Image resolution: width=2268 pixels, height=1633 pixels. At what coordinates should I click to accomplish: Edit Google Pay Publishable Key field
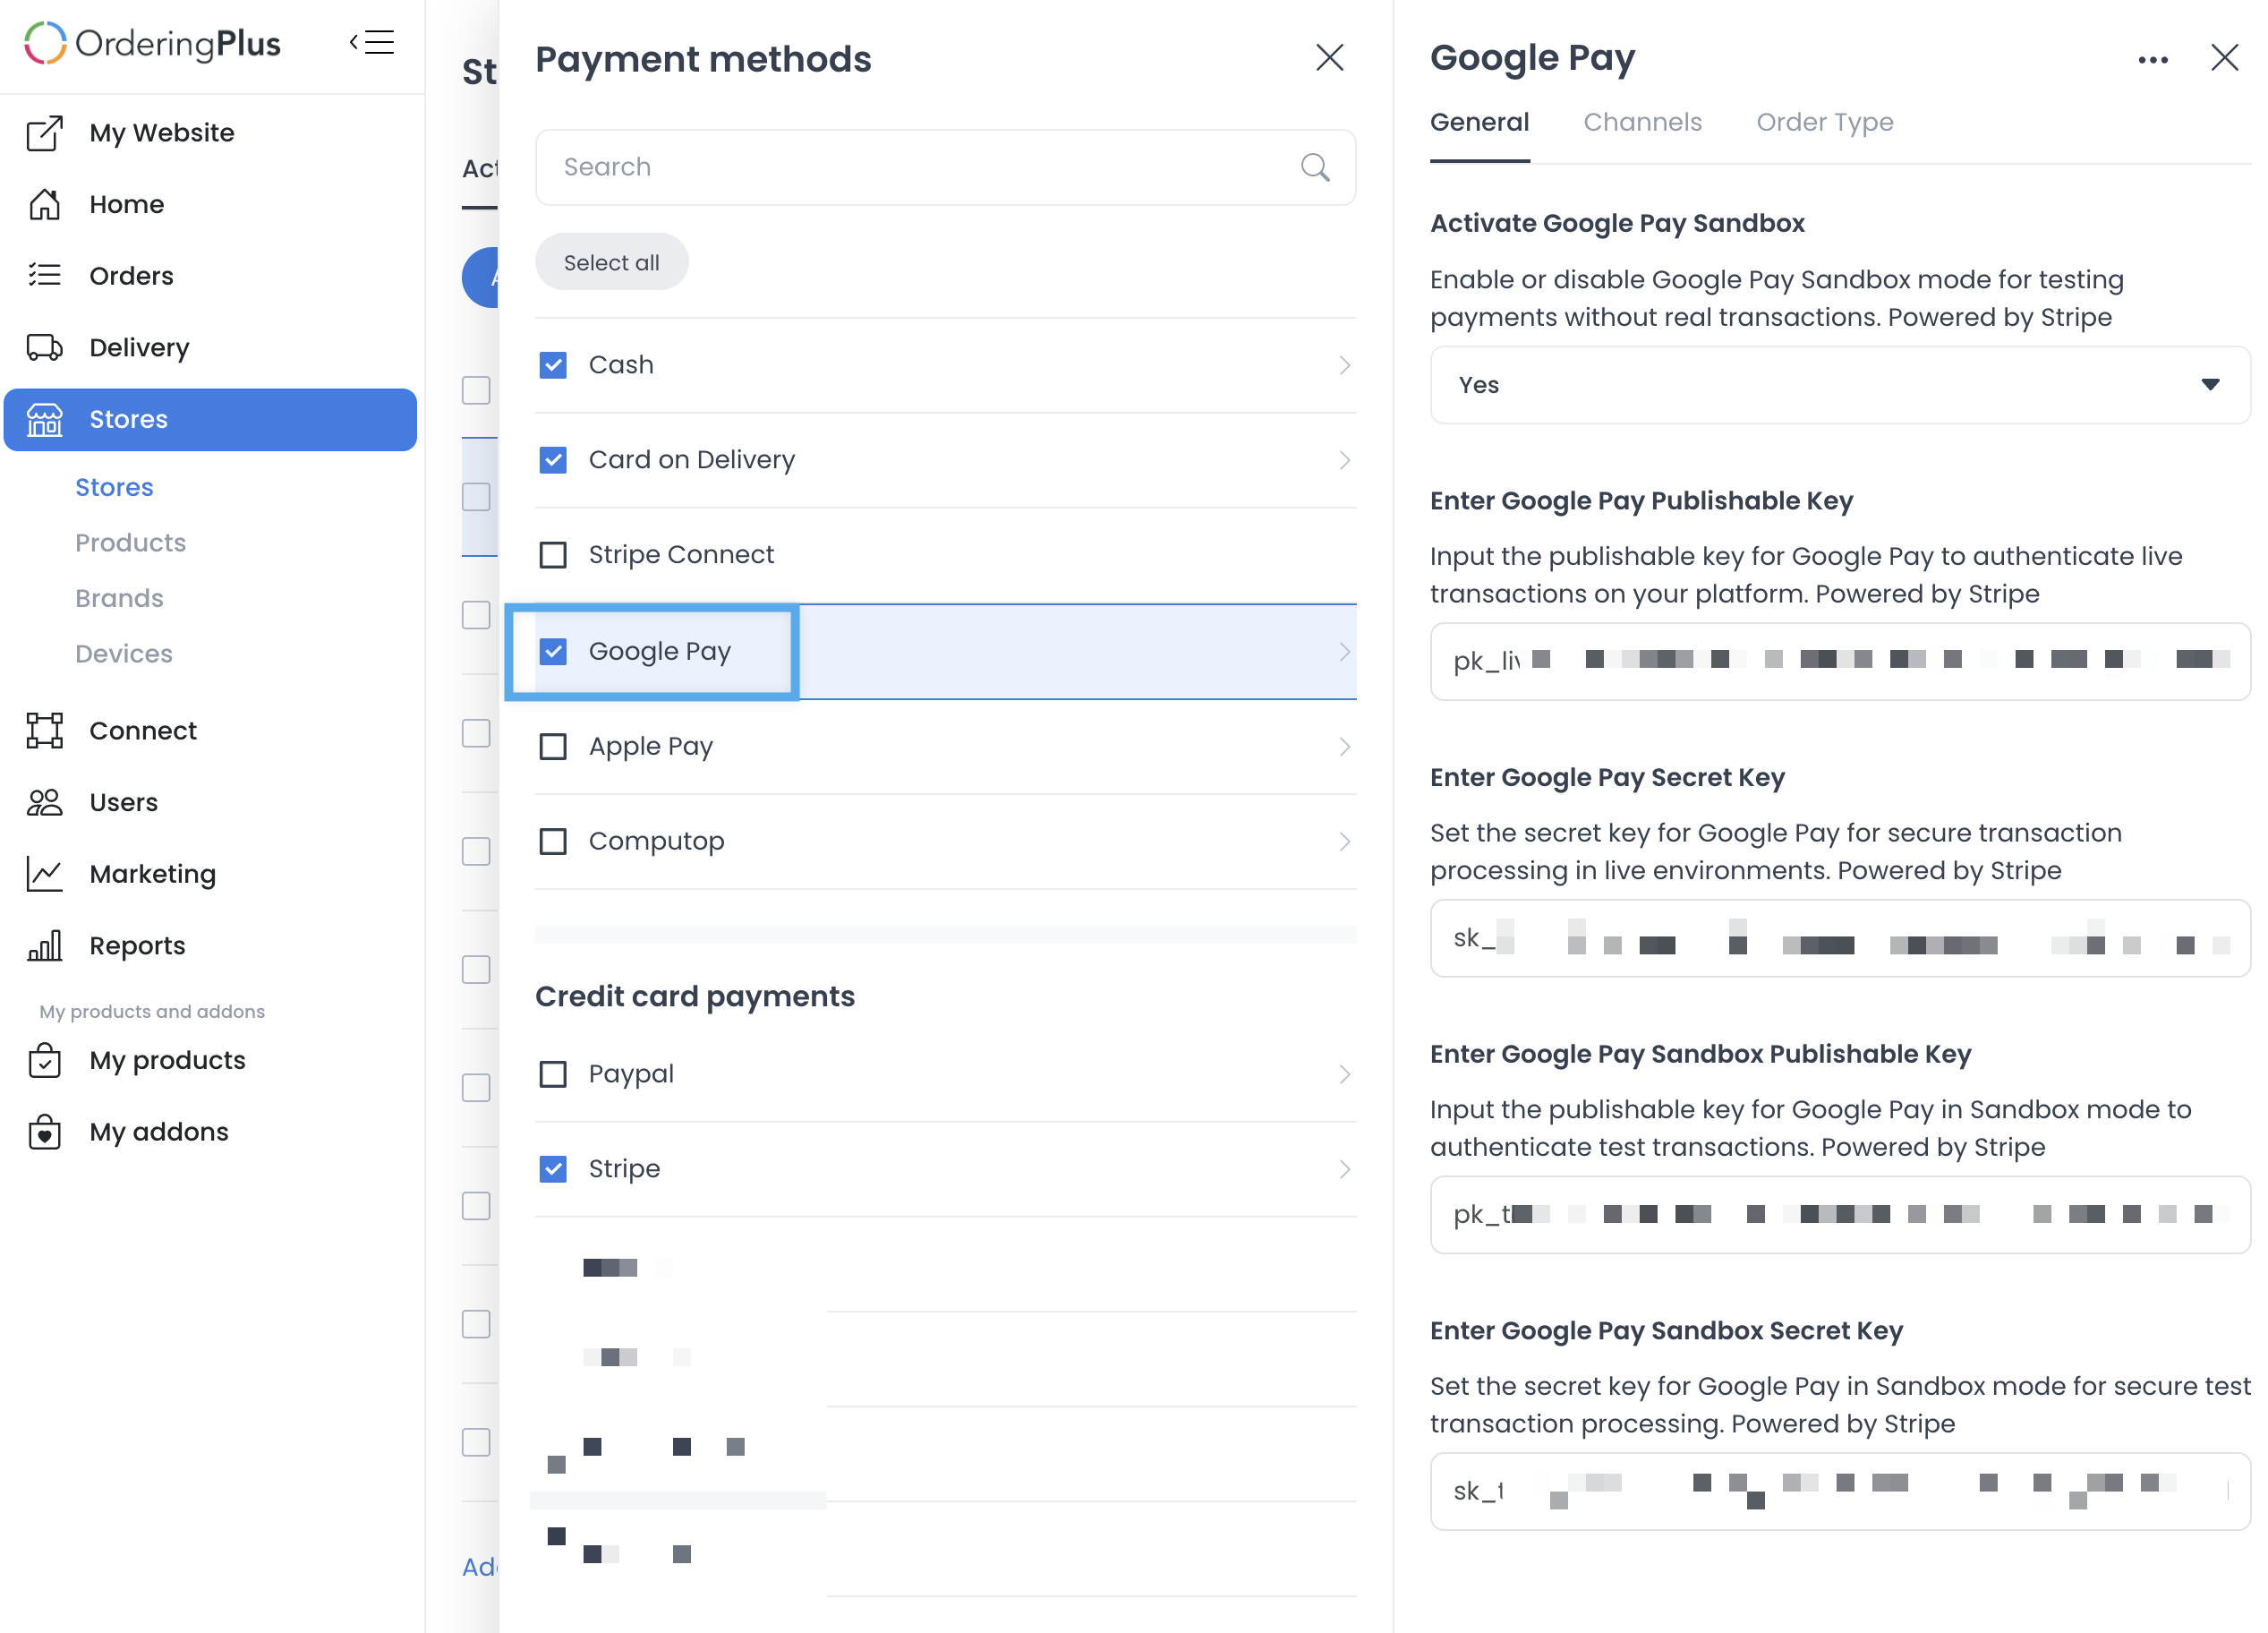point(1839,661)
